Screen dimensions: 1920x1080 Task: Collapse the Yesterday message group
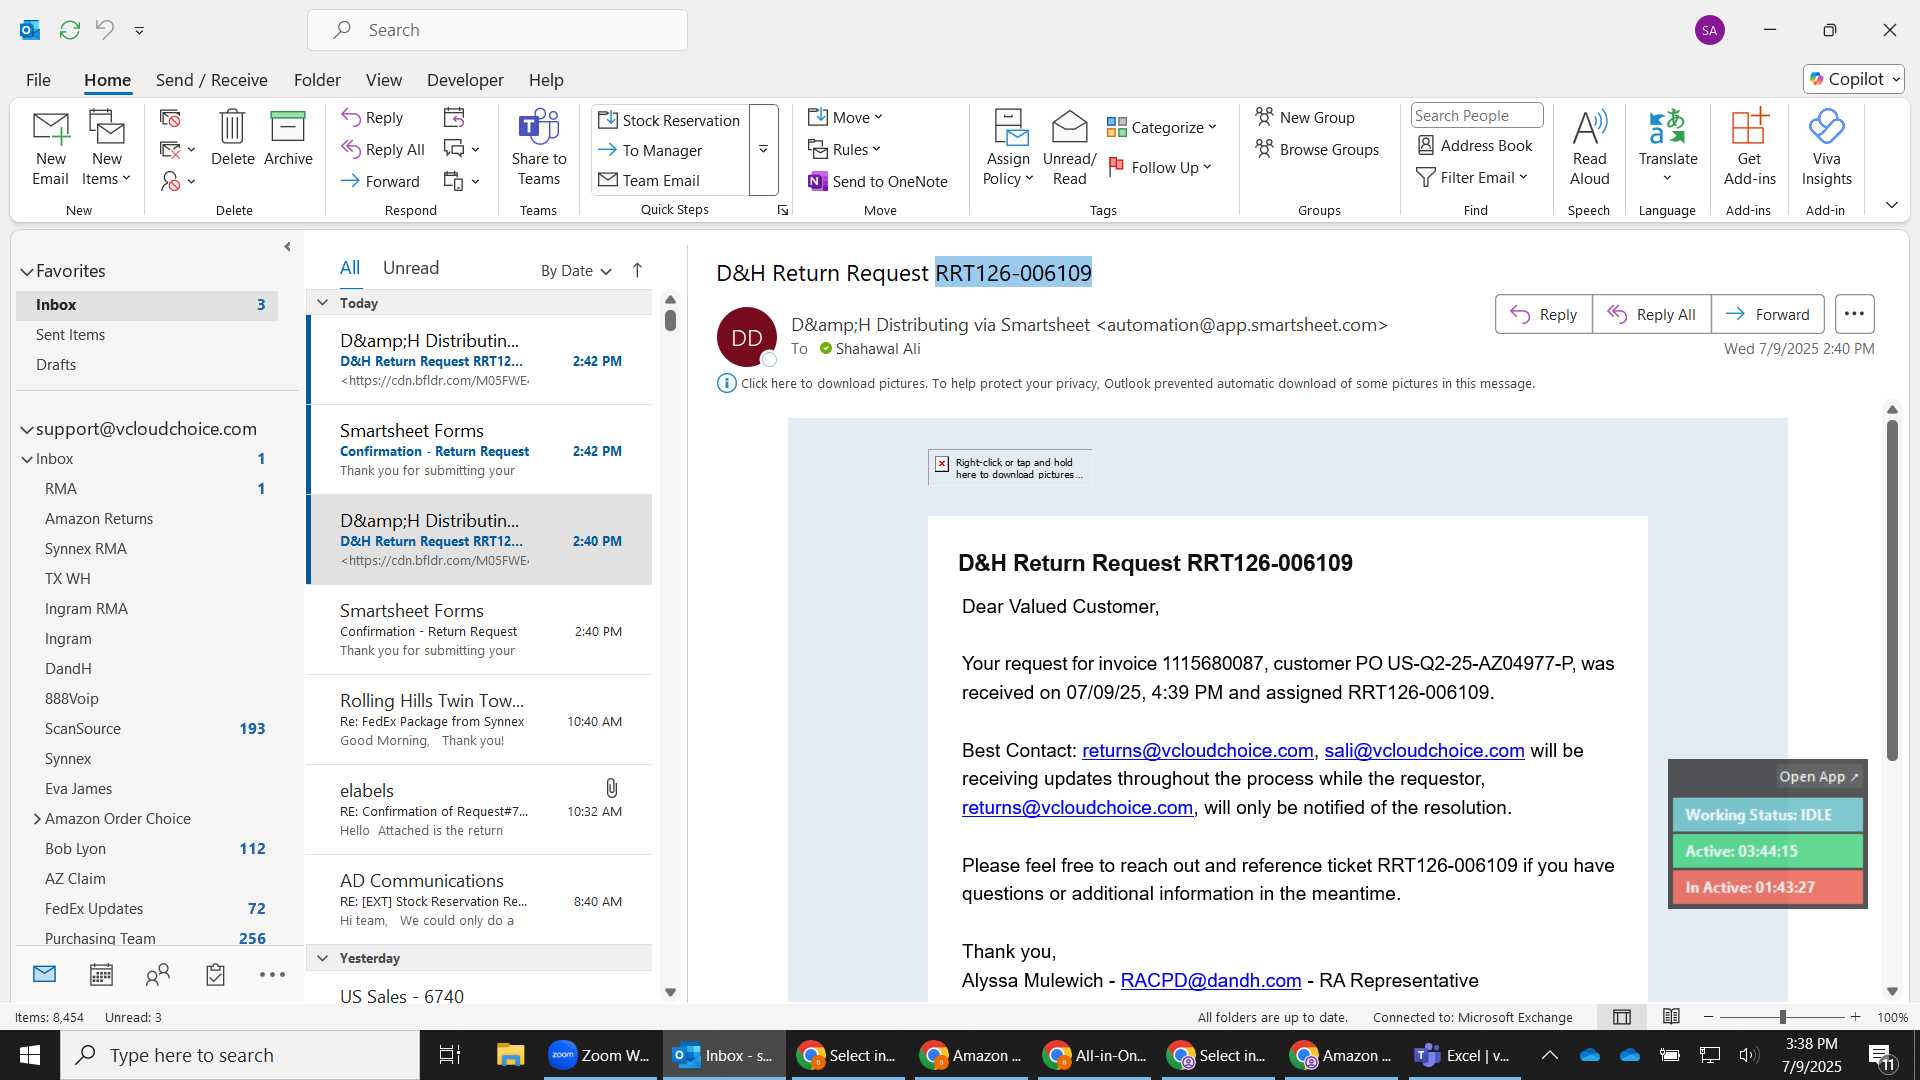(322, 958)
